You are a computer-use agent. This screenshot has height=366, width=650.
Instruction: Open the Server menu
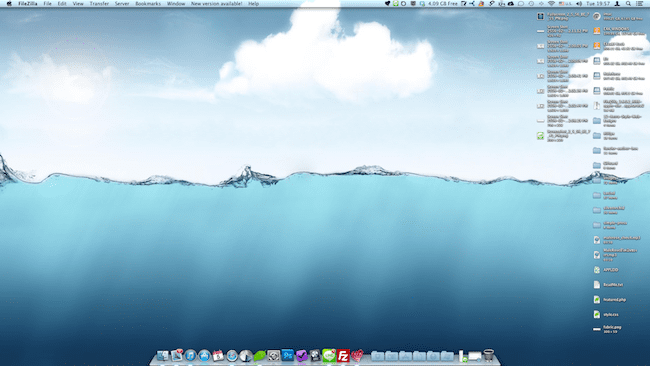122,4
